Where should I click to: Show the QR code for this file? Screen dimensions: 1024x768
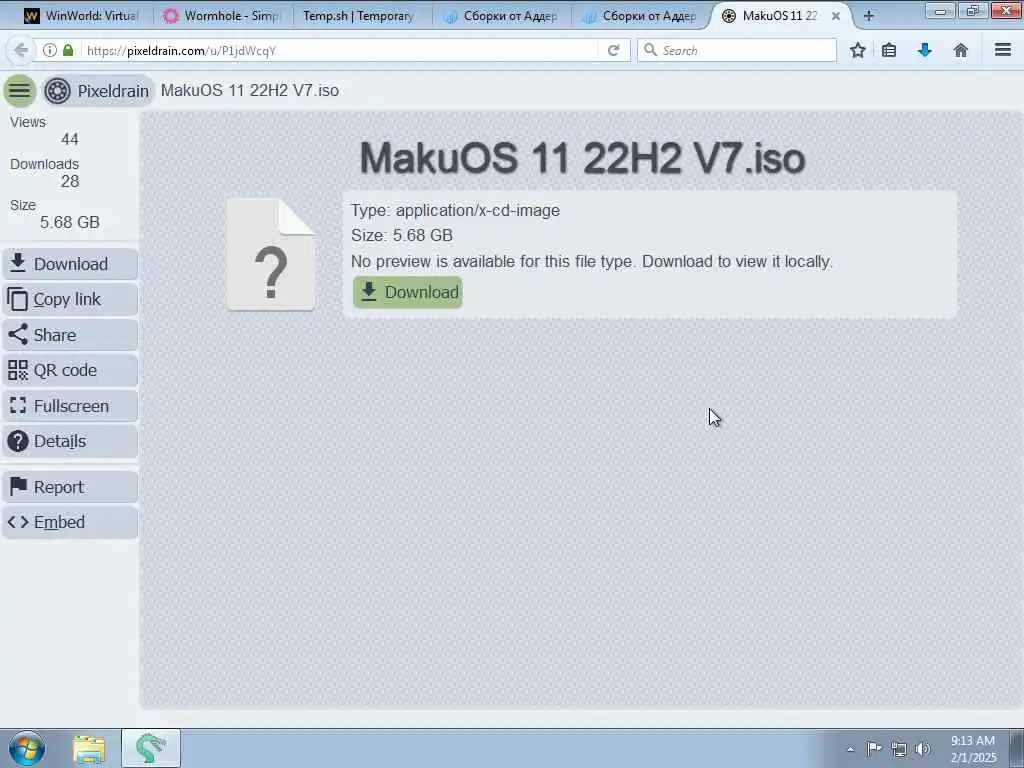(x=71, y=370)
